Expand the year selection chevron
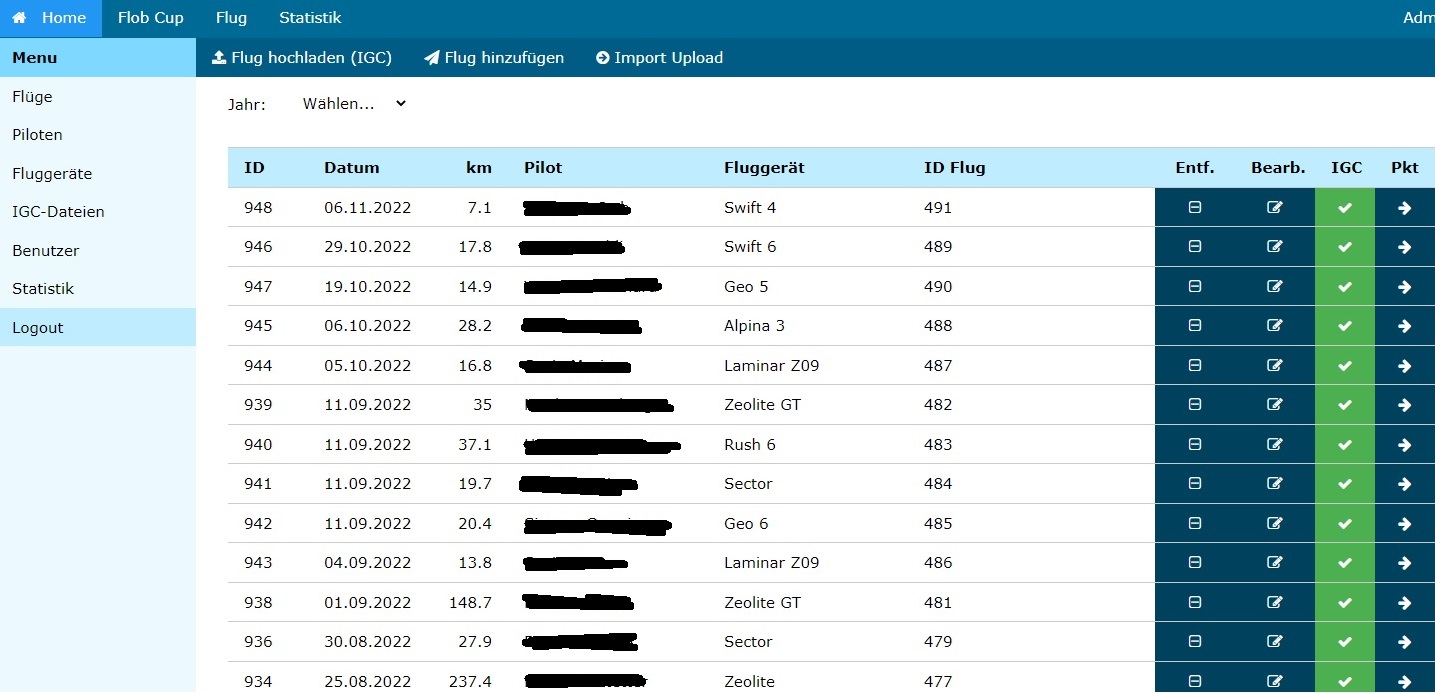 coord(400,103)
